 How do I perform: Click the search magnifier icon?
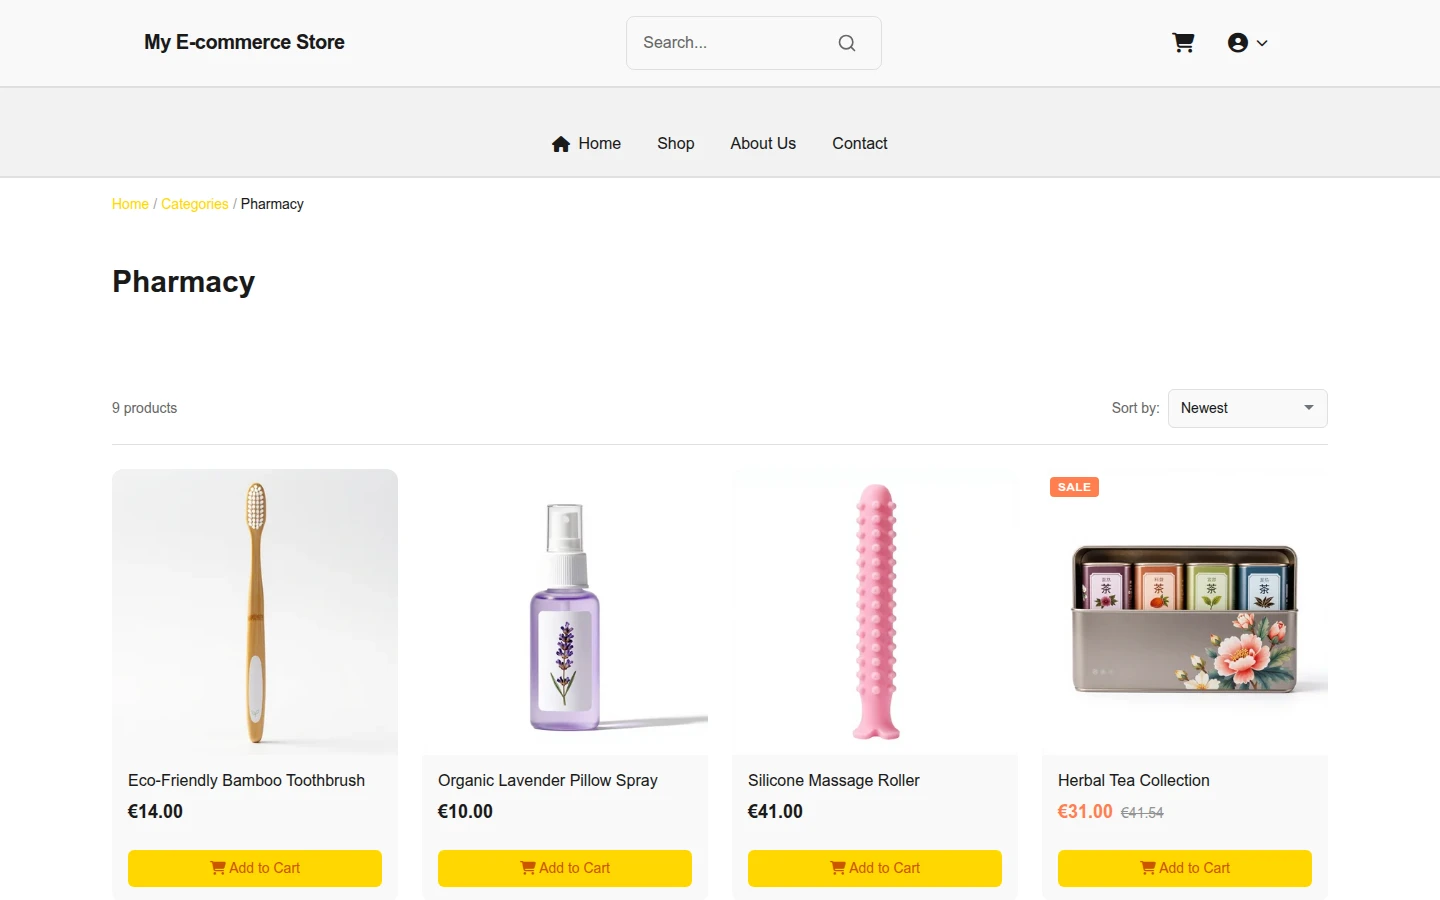847,43
